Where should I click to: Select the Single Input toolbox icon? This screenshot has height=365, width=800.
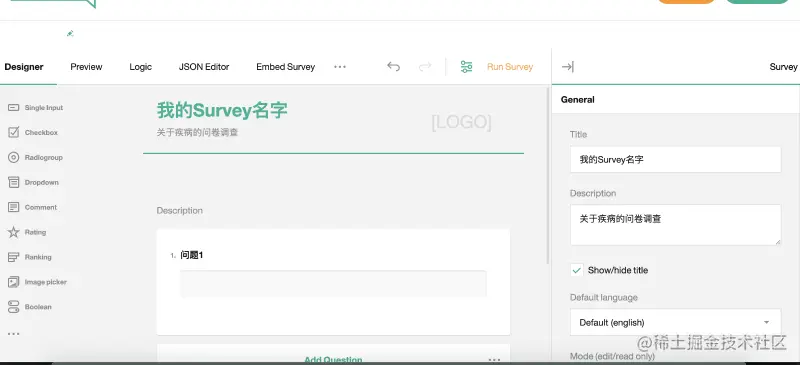pos(14,108)
